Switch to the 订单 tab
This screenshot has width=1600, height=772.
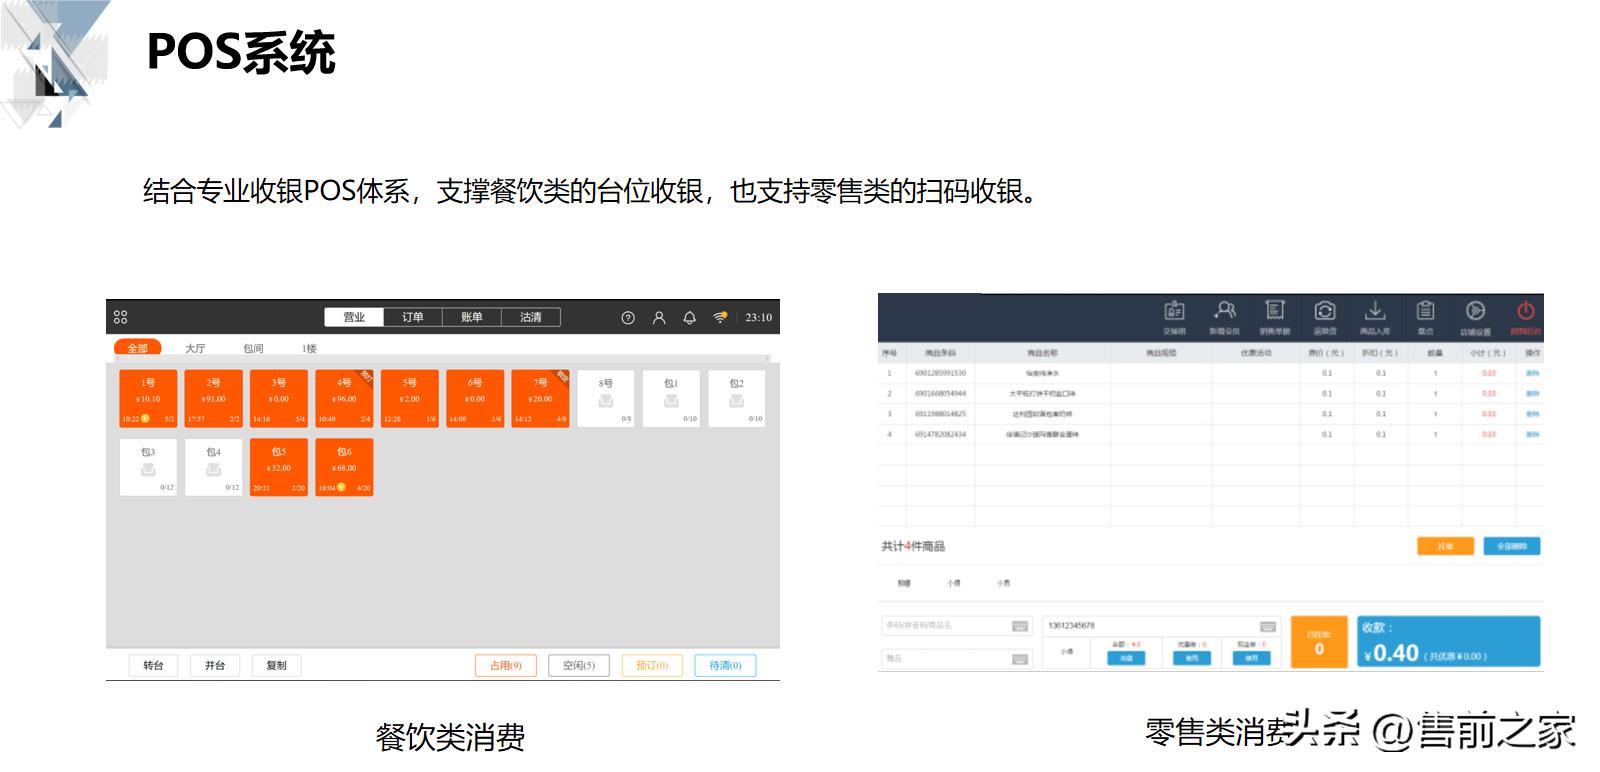click(413, 317)
